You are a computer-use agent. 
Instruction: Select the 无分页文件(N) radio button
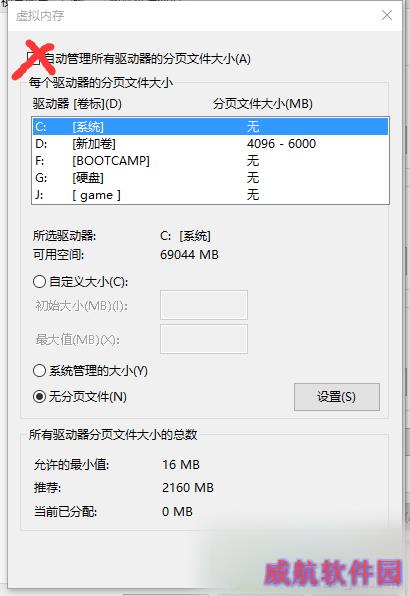click(x=40, y=397)
